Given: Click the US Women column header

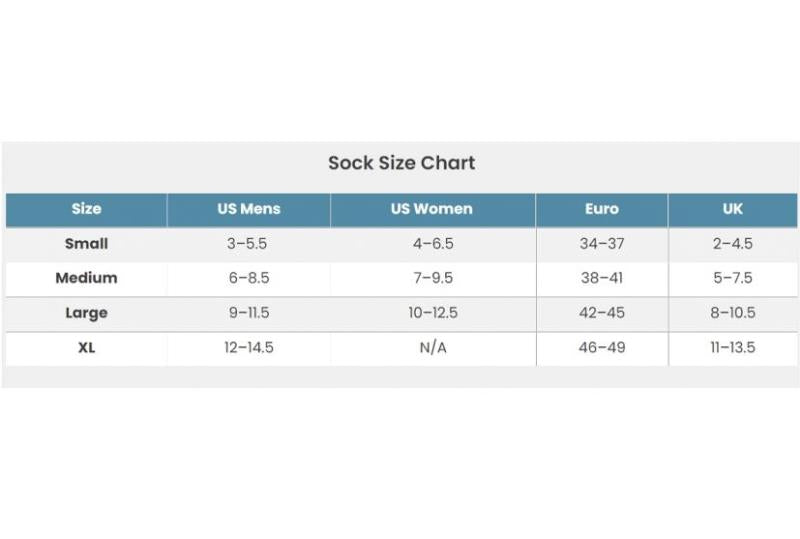Looking at the screenshot, I should [432, 209].
